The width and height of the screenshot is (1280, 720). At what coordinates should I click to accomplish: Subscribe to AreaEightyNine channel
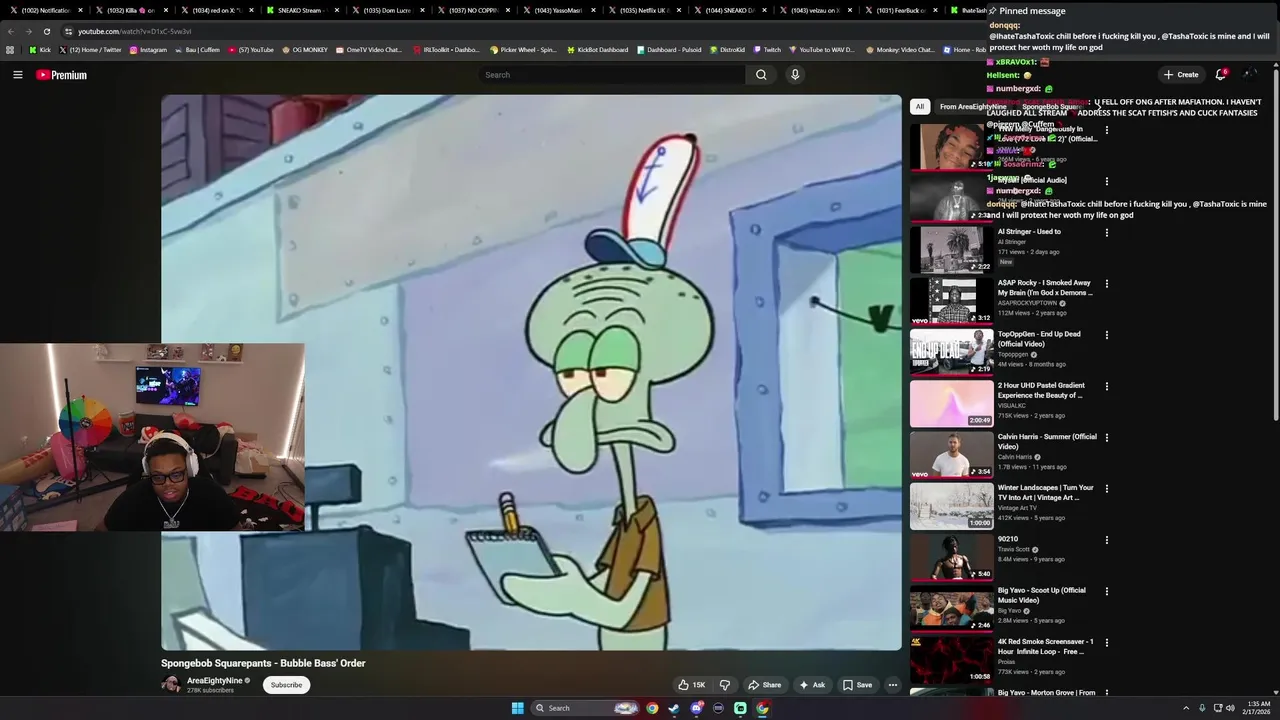[286, 685]
